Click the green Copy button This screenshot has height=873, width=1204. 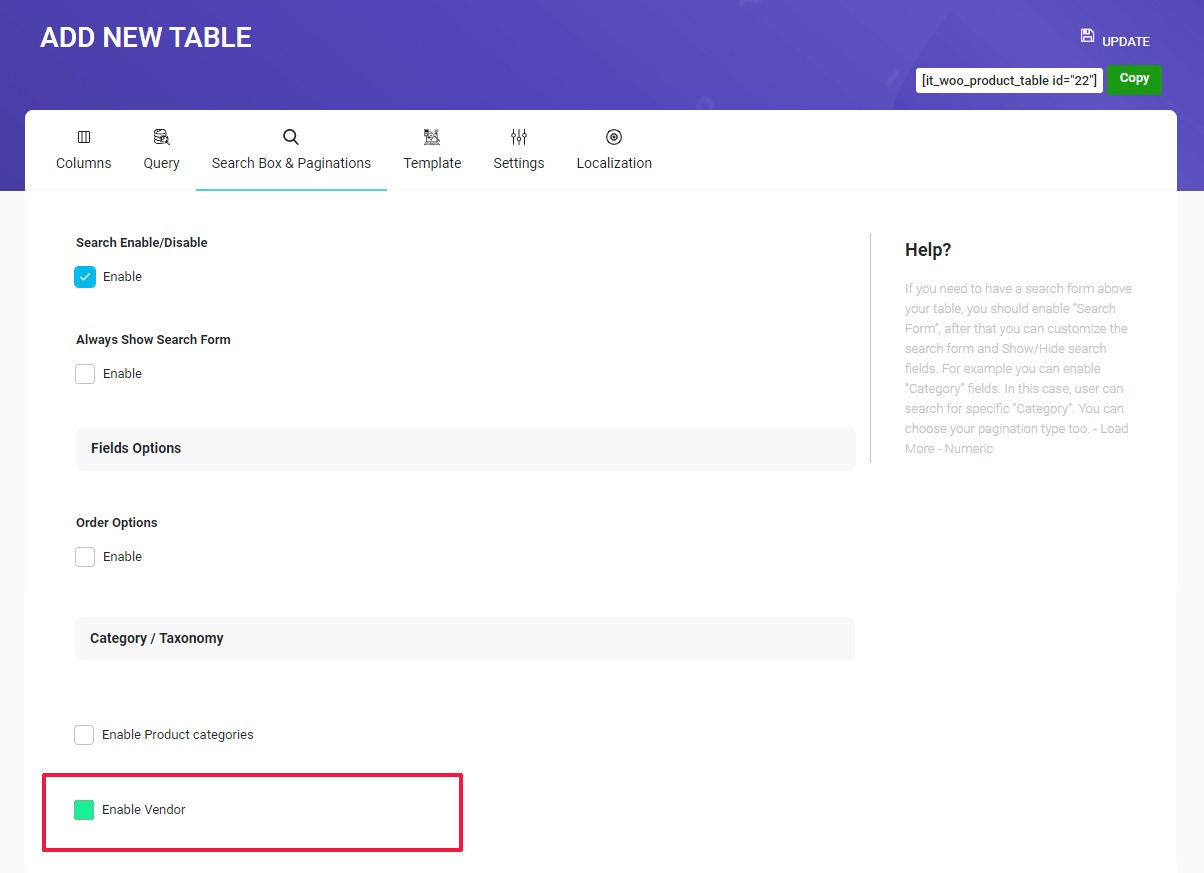tap(1134, 78)
